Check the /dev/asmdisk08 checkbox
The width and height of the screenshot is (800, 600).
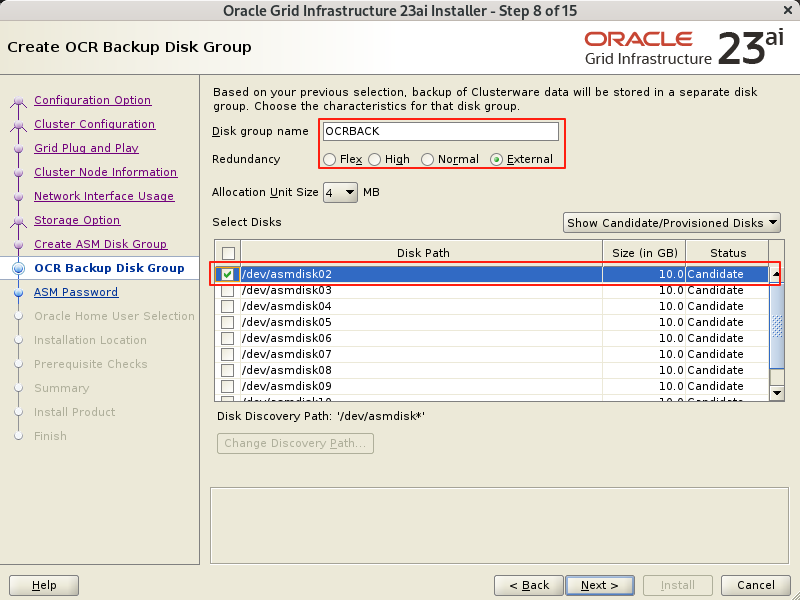pyautogui.click(x=228, y=370)
